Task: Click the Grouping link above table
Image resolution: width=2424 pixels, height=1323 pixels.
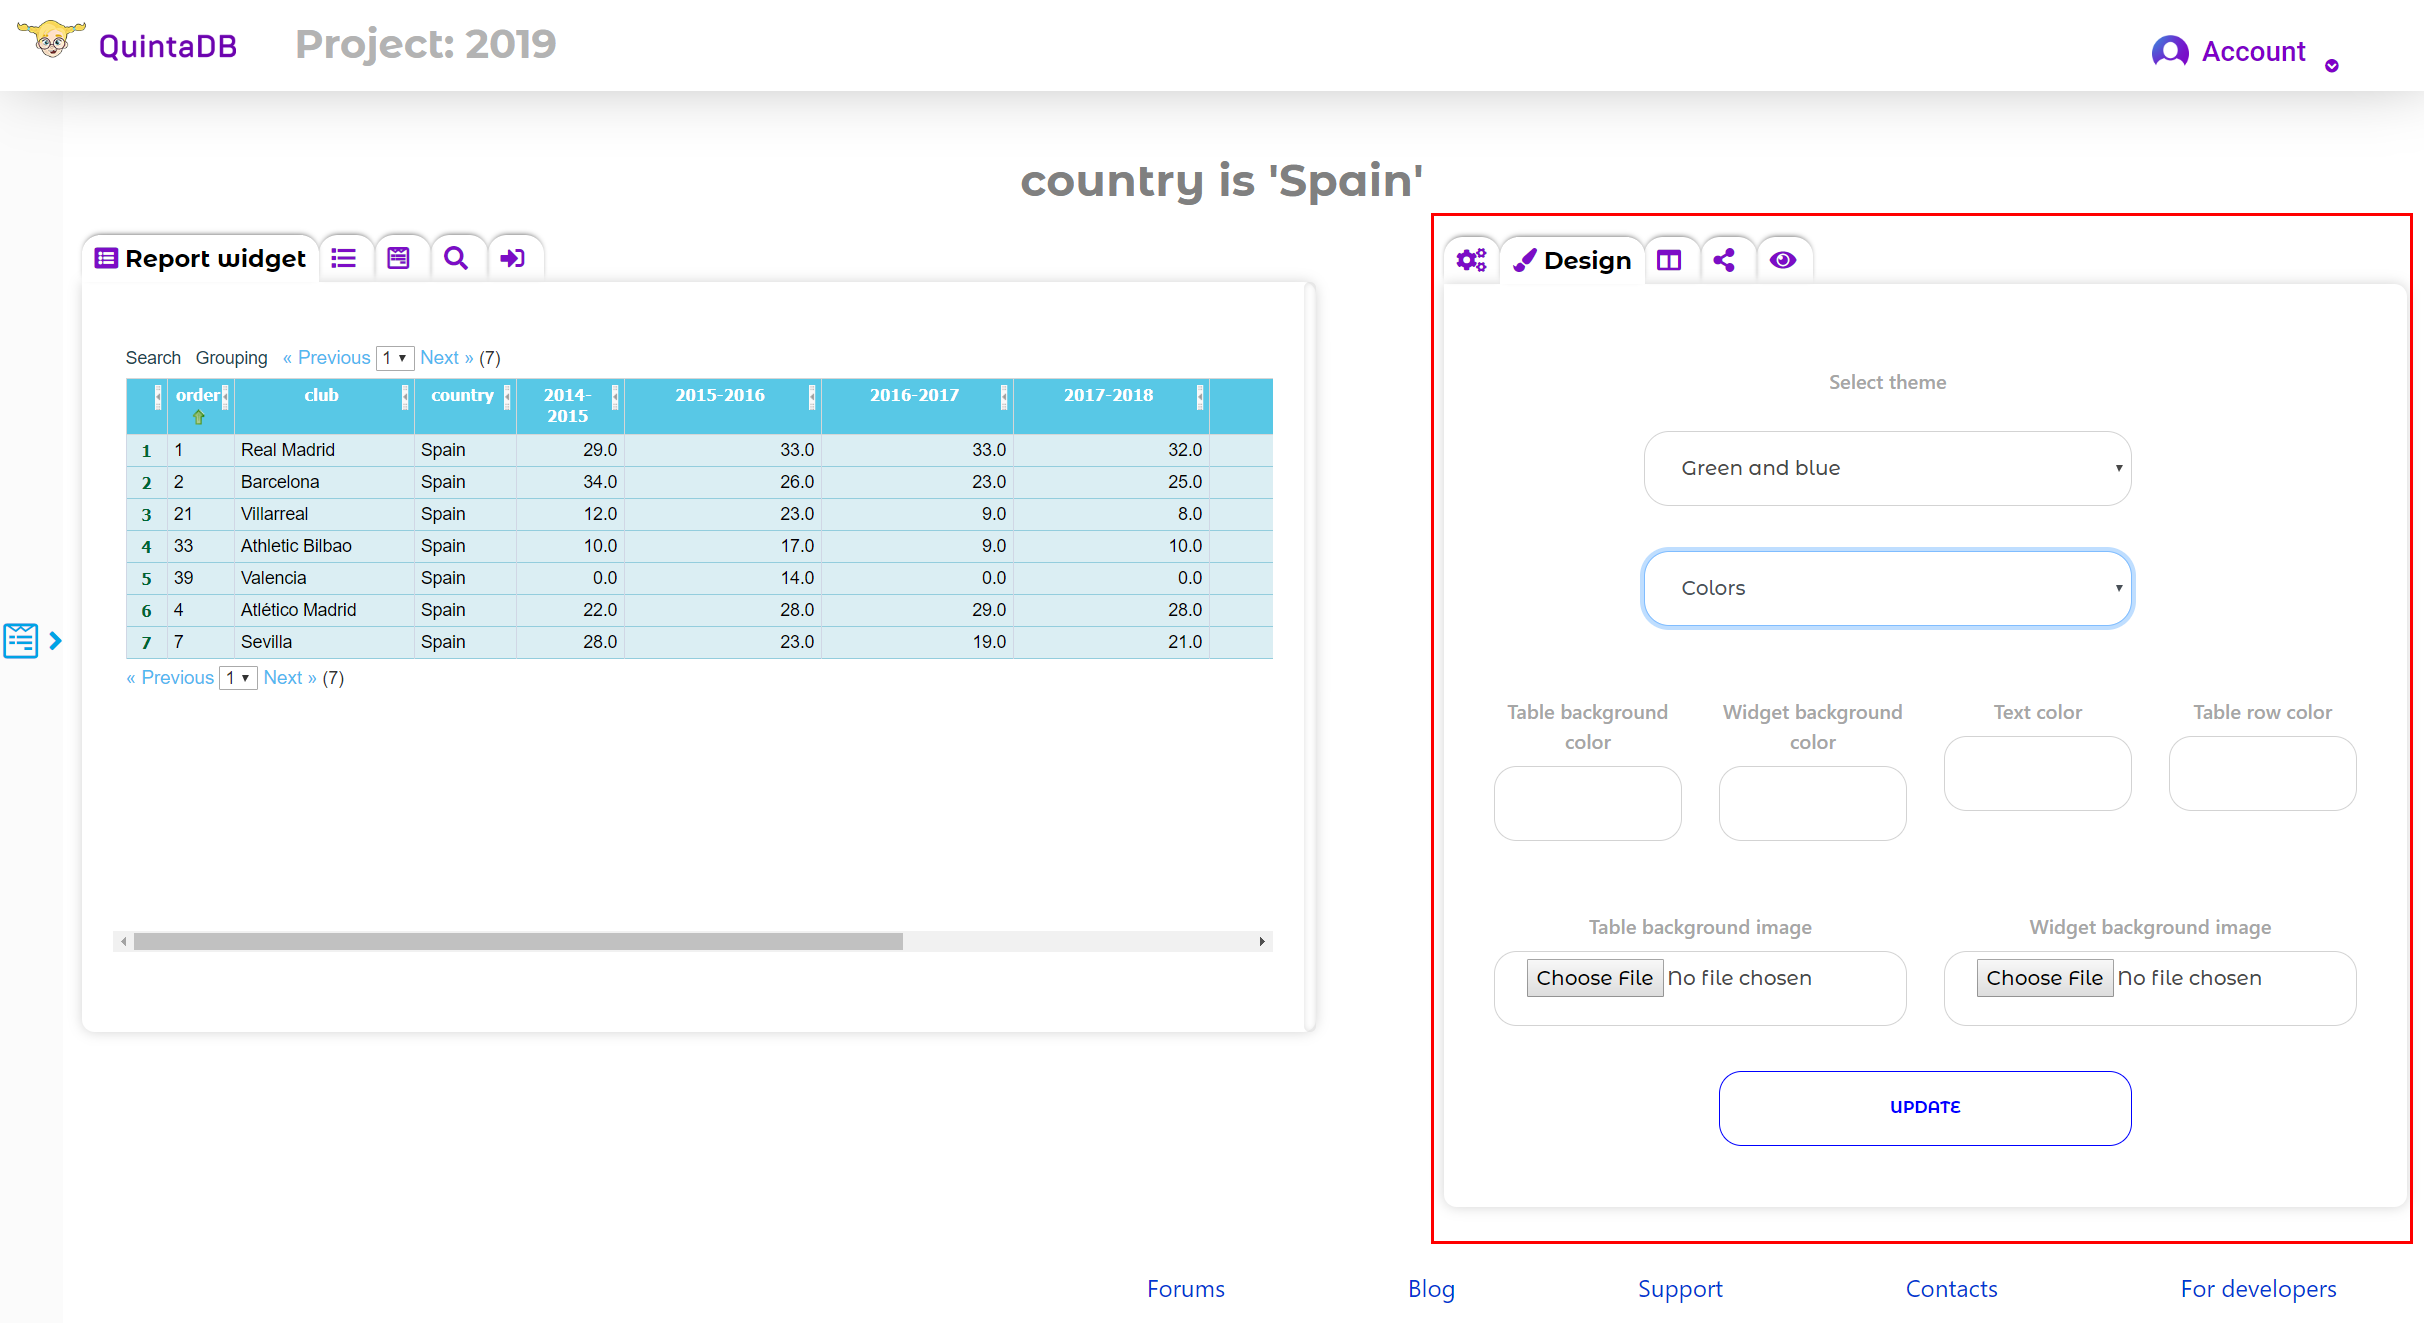Action: click(x=232, y=358)
